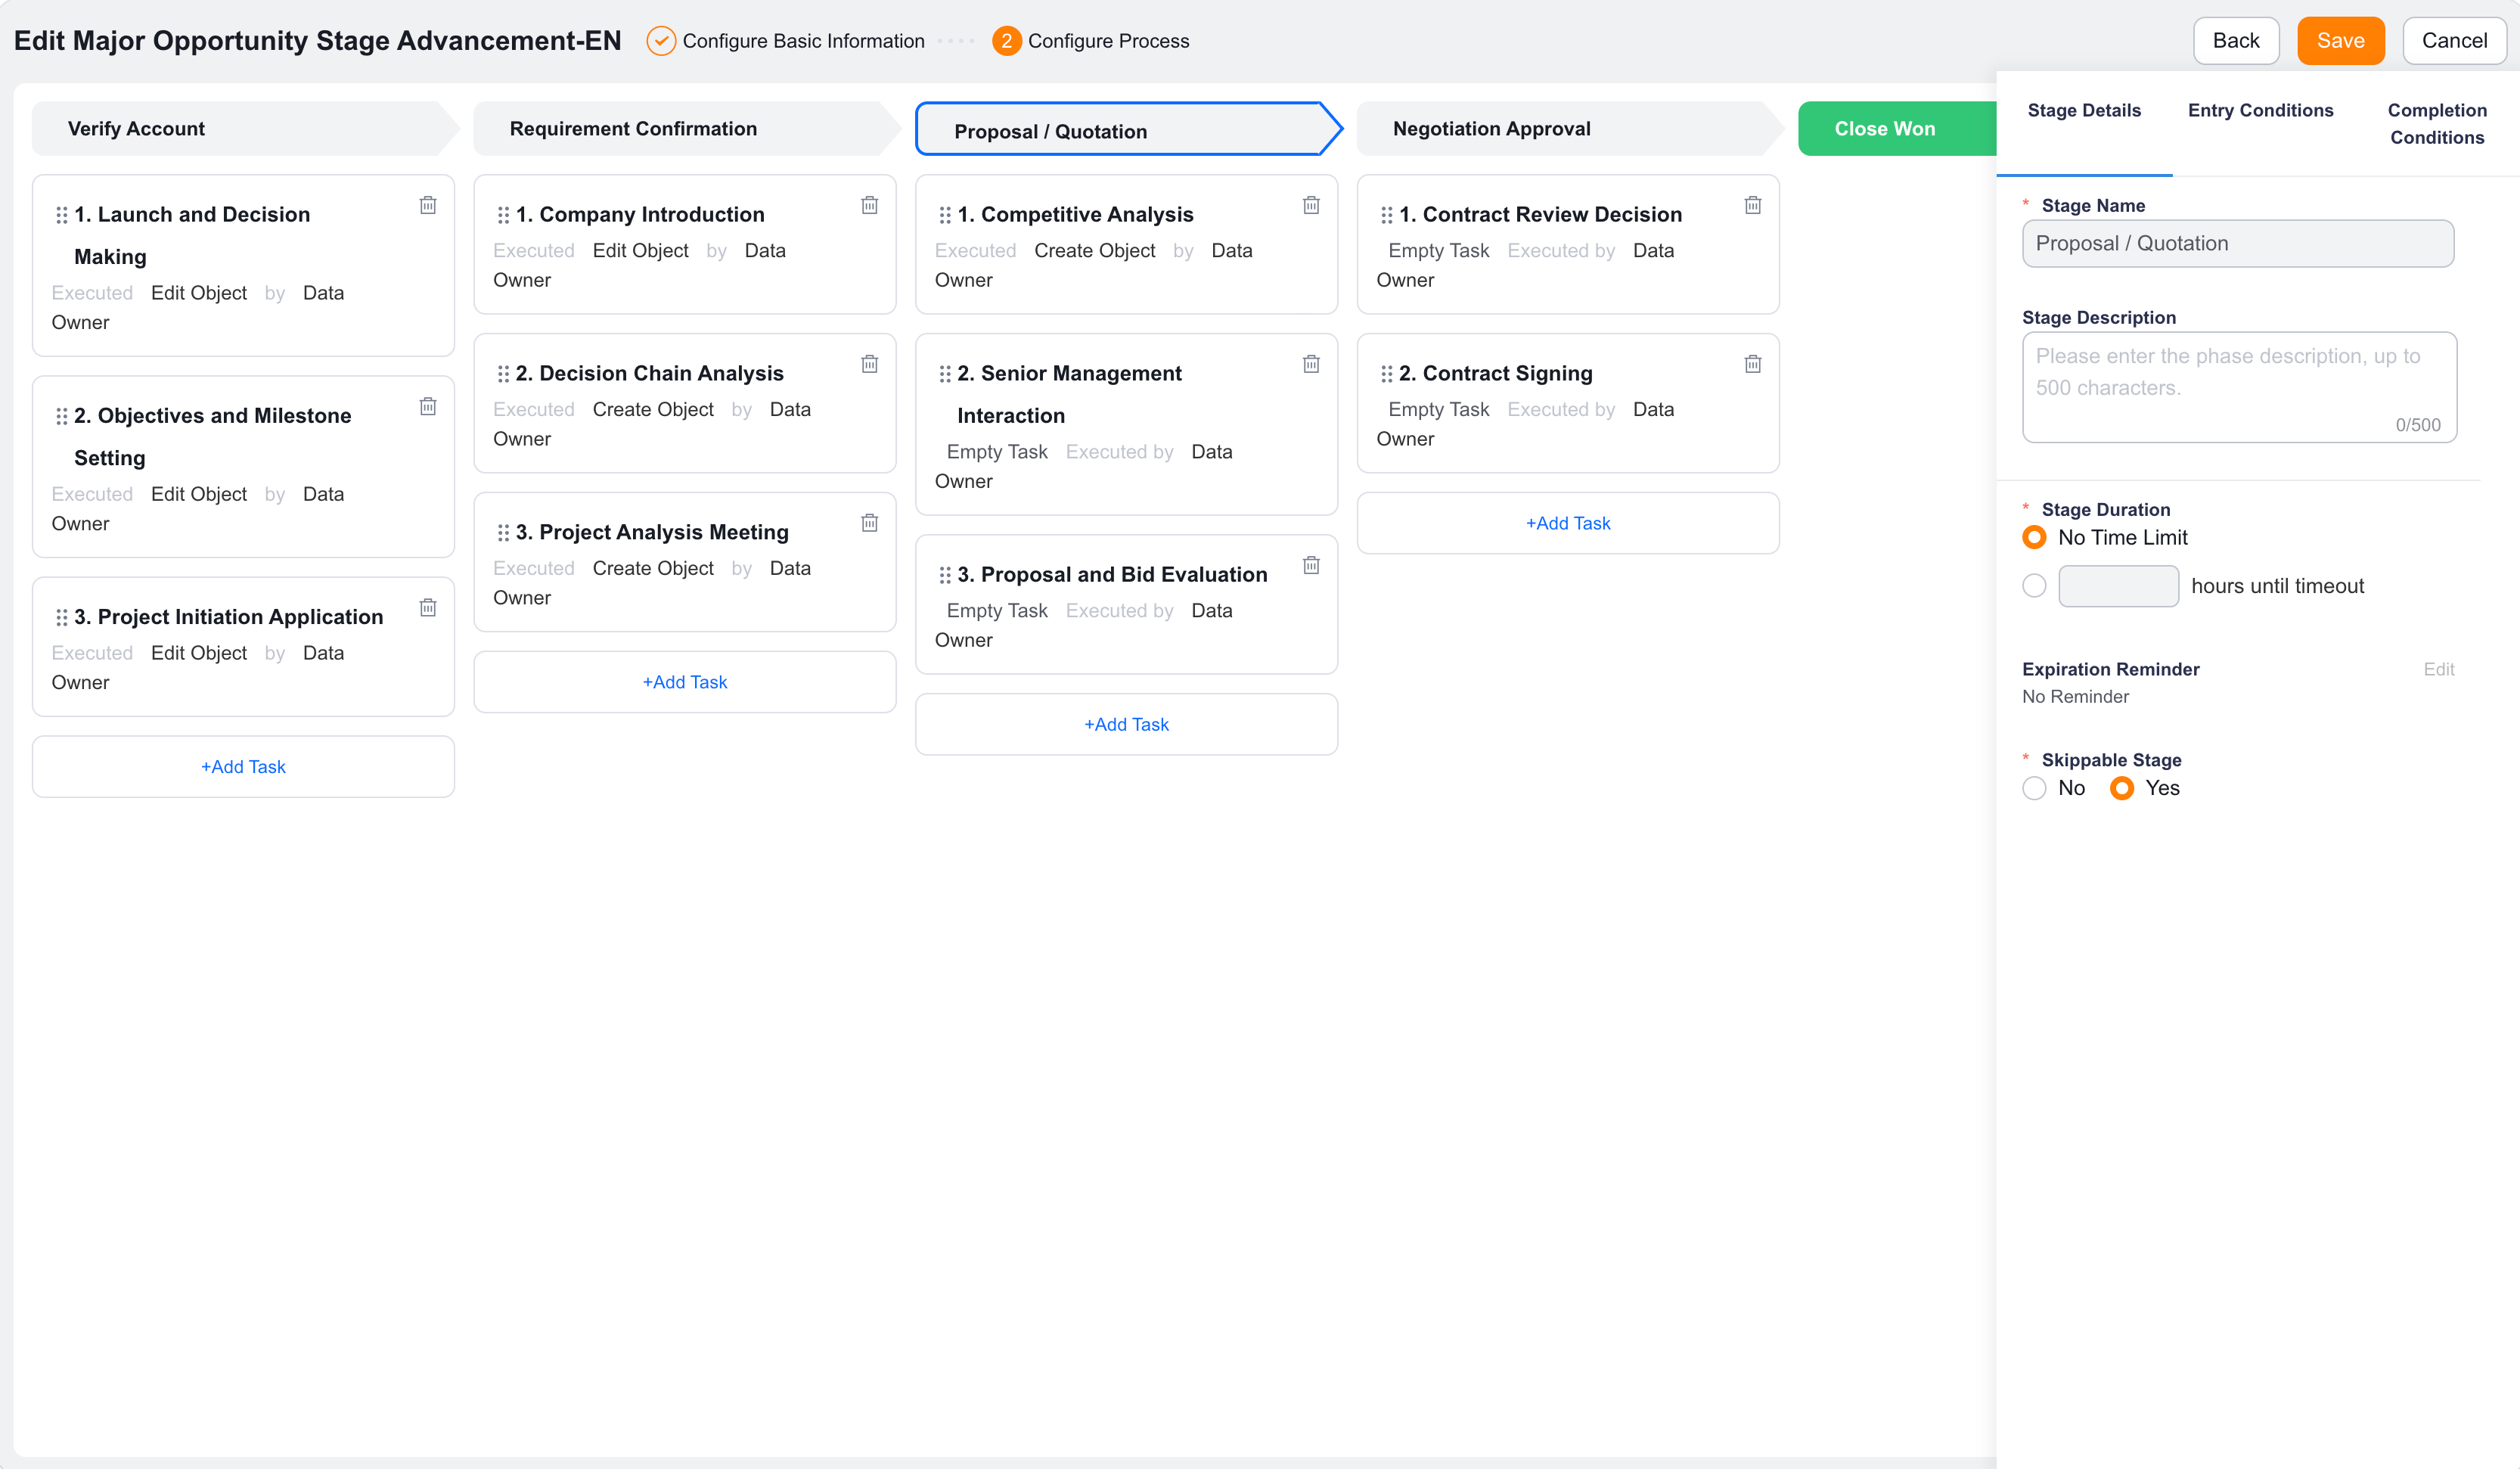
Task: Delete the Contract Review Decision task
Action: [x=1753, y=205]
